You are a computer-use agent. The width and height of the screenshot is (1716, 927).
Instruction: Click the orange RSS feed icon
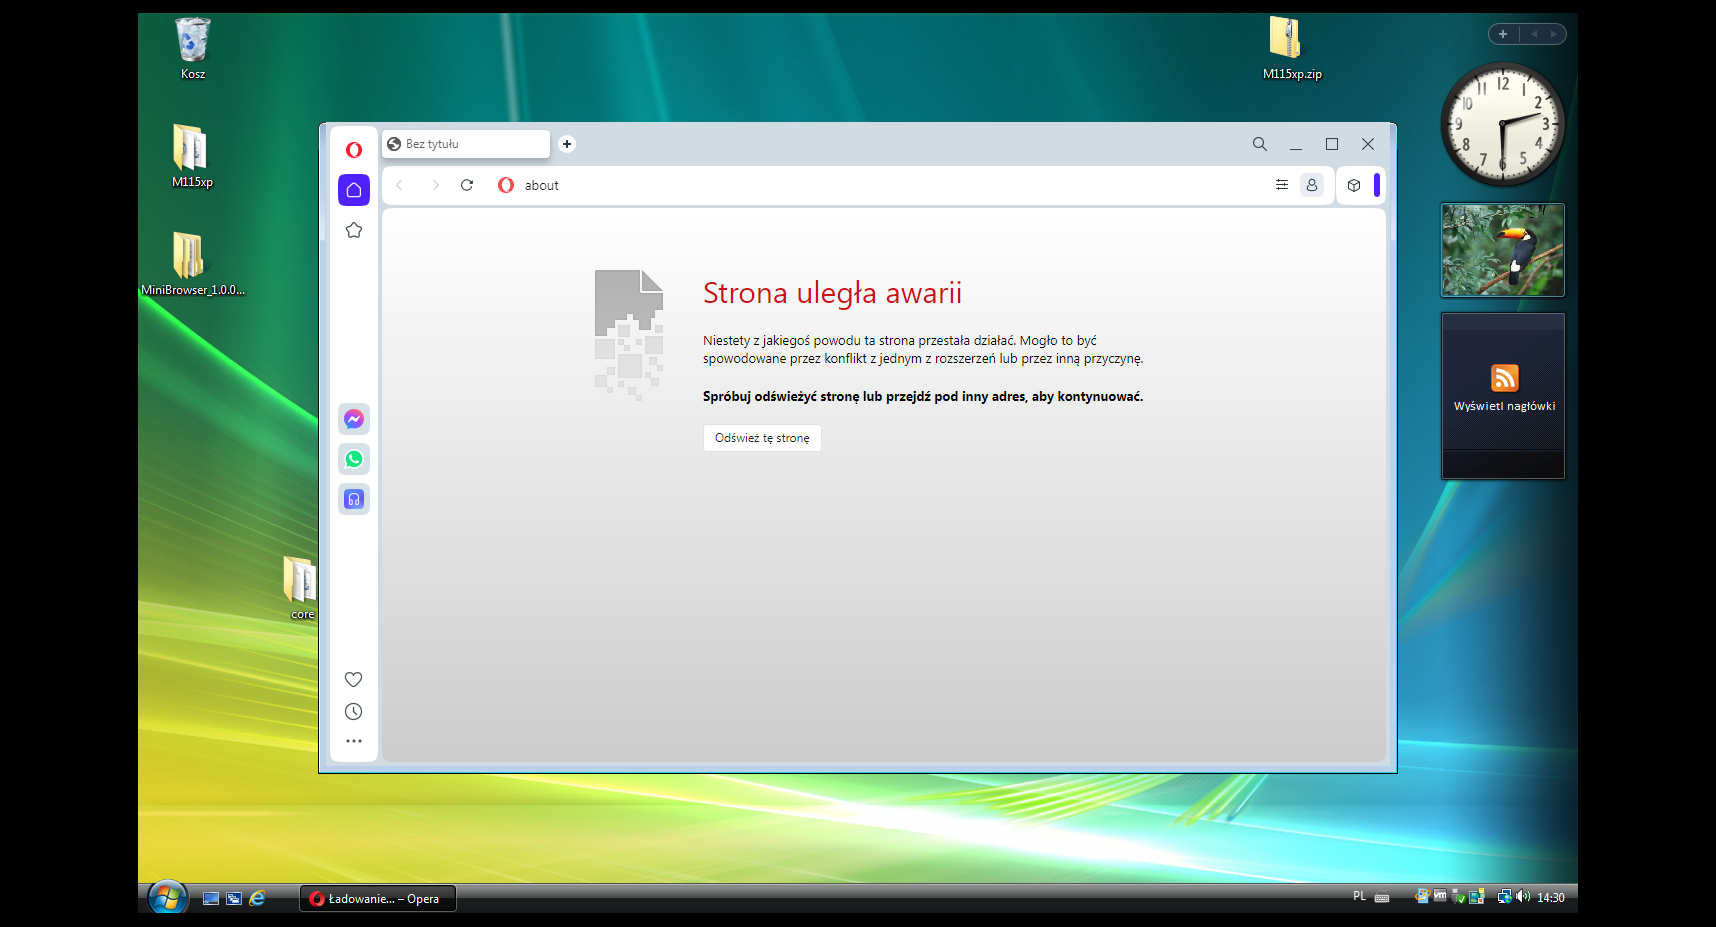(x=1505, y=377)
